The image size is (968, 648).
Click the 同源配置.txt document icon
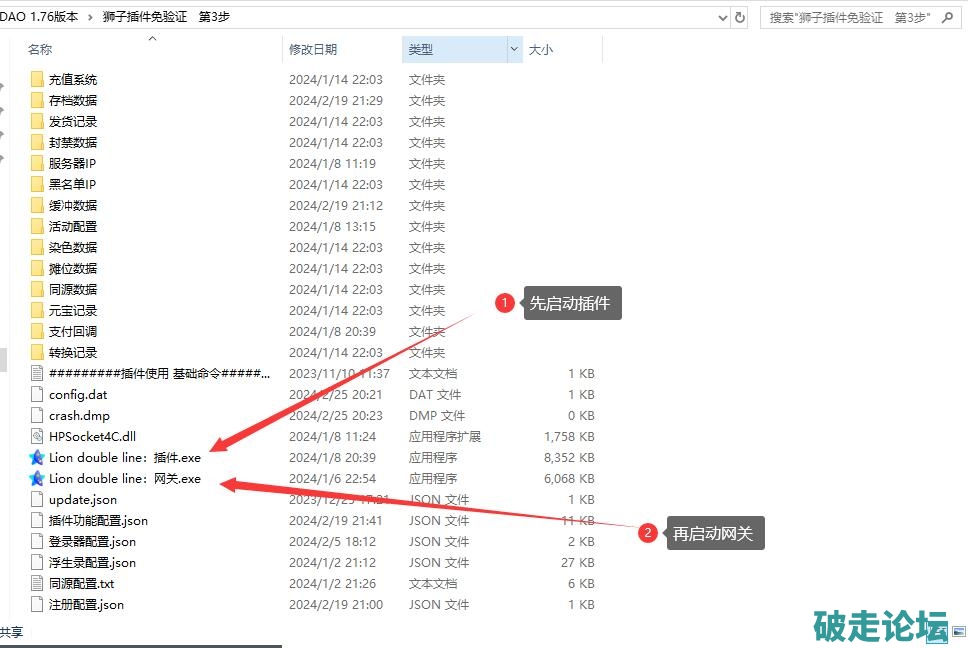[37, 584]
